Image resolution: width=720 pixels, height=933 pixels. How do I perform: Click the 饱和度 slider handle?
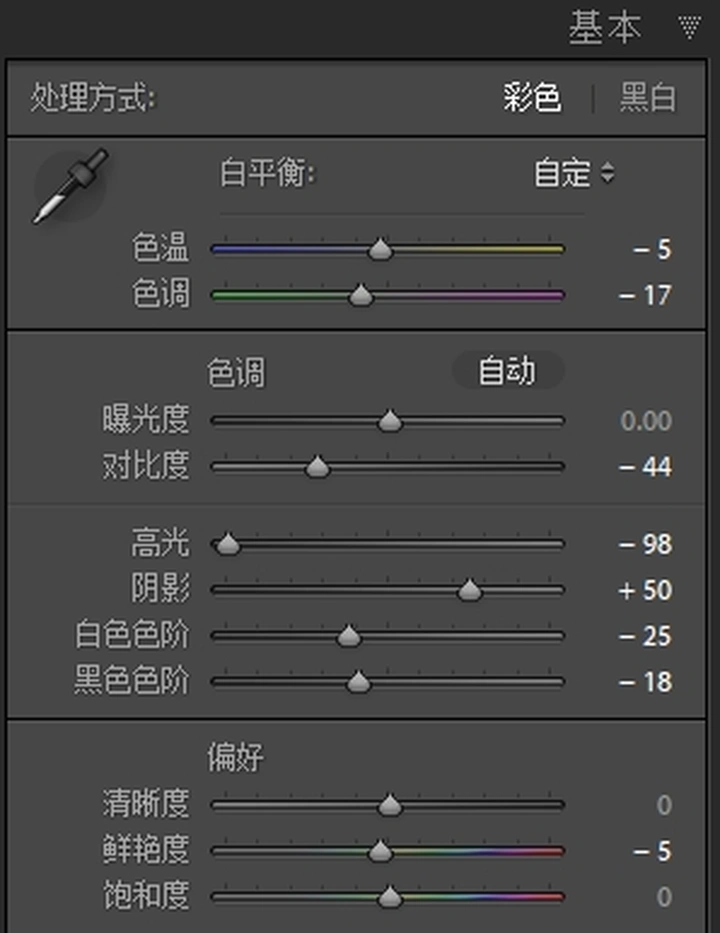tap(390, 897)
